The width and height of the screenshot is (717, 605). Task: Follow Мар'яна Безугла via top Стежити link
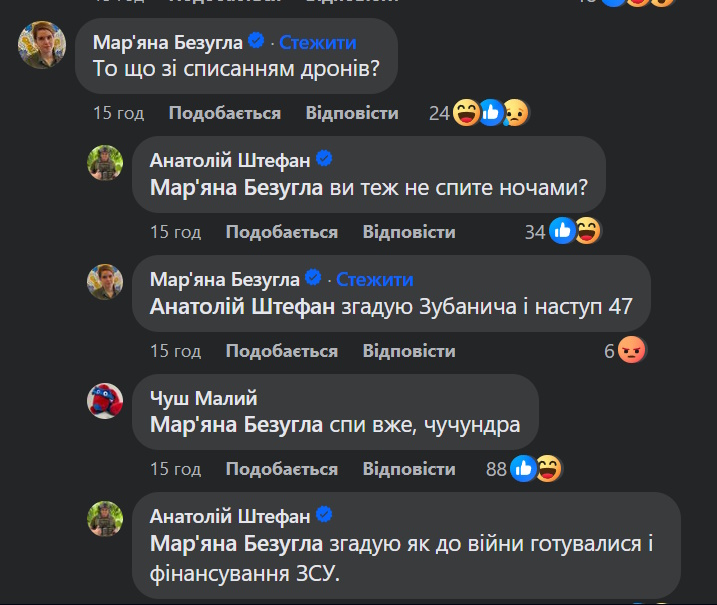pyautogui.click(x=317, y=42)
